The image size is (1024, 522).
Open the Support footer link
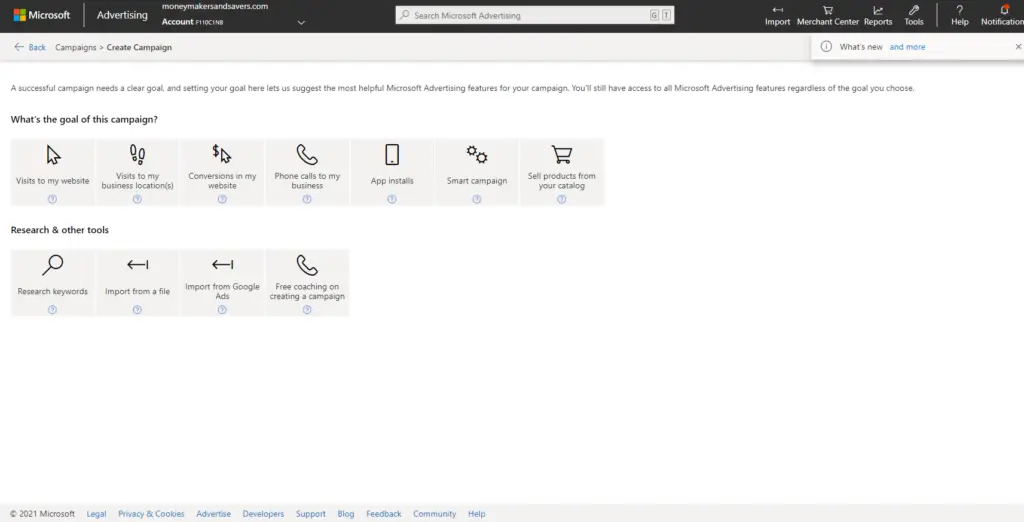[x=310, y=514]
